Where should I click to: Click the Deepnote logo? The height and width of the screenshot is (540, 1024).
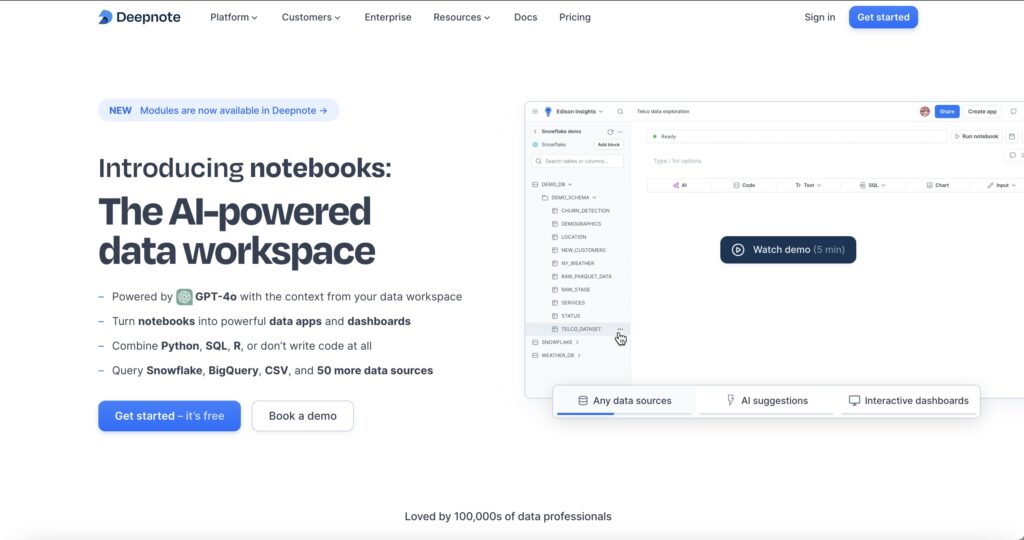(x=139, y=18)
